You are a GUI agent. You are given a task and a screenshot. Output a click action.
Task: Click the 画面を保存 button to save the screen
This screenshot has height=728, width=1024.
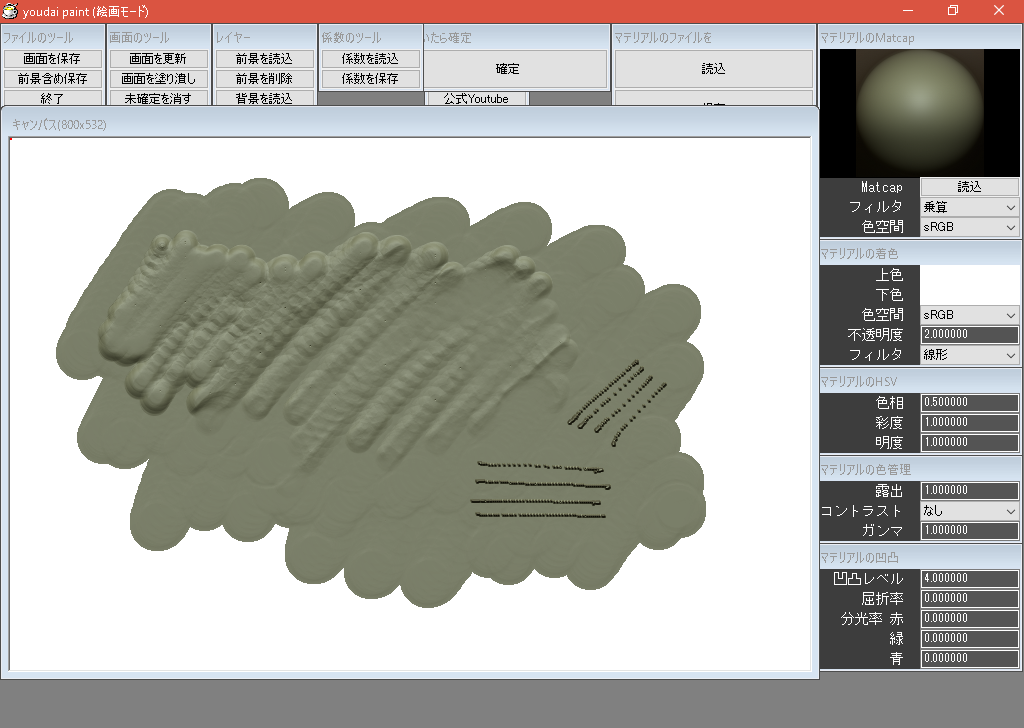(x=55, y=58)
